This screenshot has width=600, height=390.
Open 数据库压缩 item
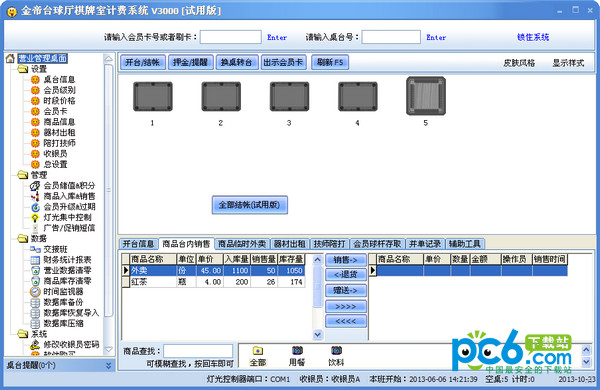click(x=63, y=323)
